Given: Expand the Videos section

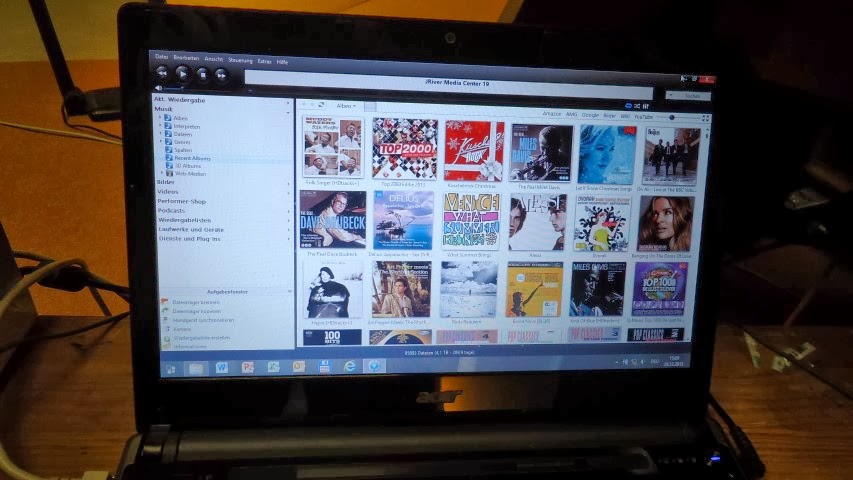Looking at the screenshot, I should [288, 193].
